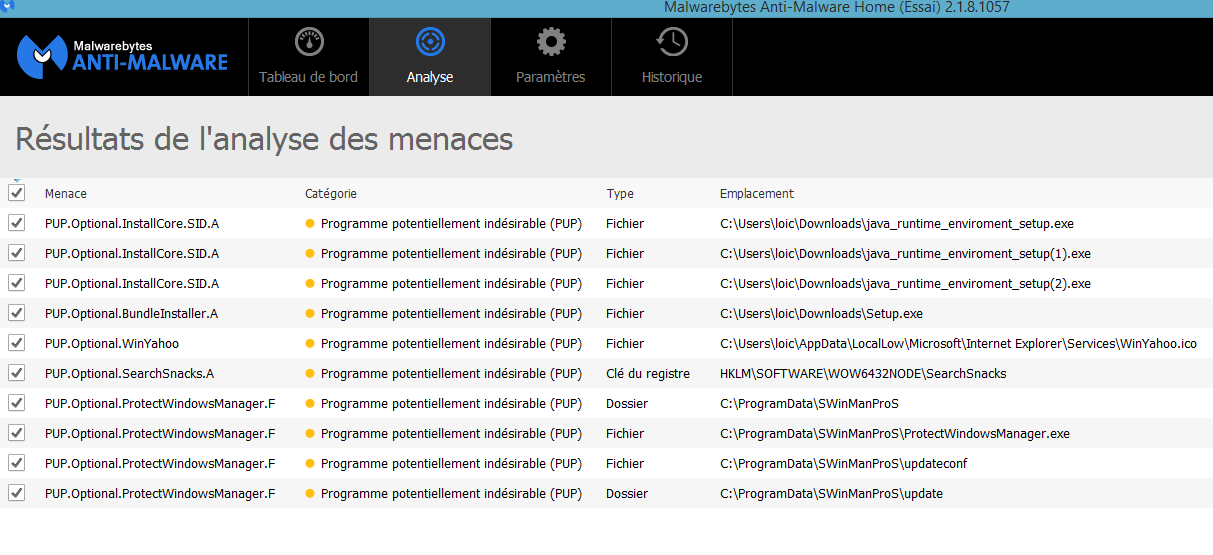
Task: Click the Malwarebytes Anti-Malware logo
Action: 123,56
